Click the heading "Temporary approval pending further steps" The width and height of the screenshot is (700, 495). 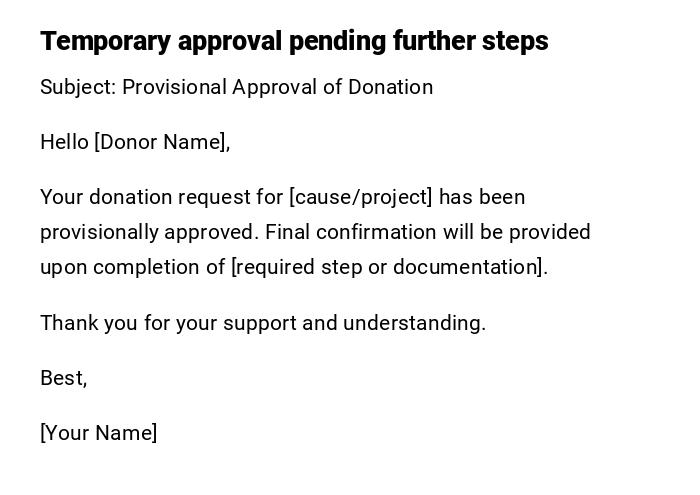coord(294,41)
